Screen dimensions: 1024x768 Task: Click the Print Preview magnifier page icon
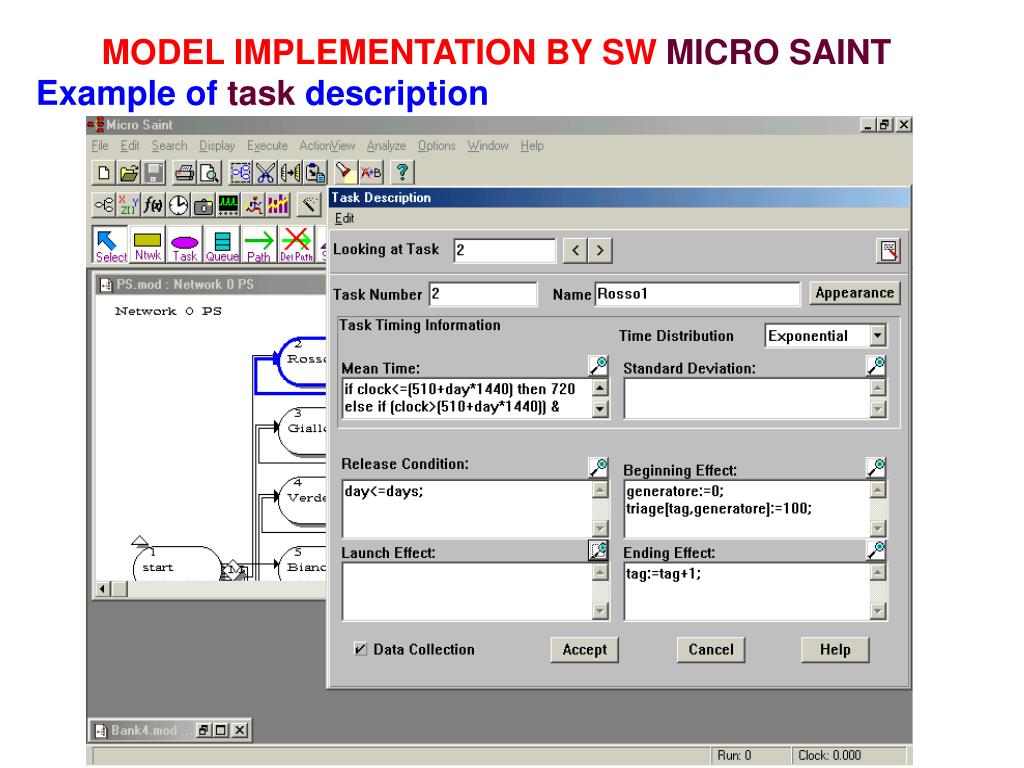coord(210,173)
